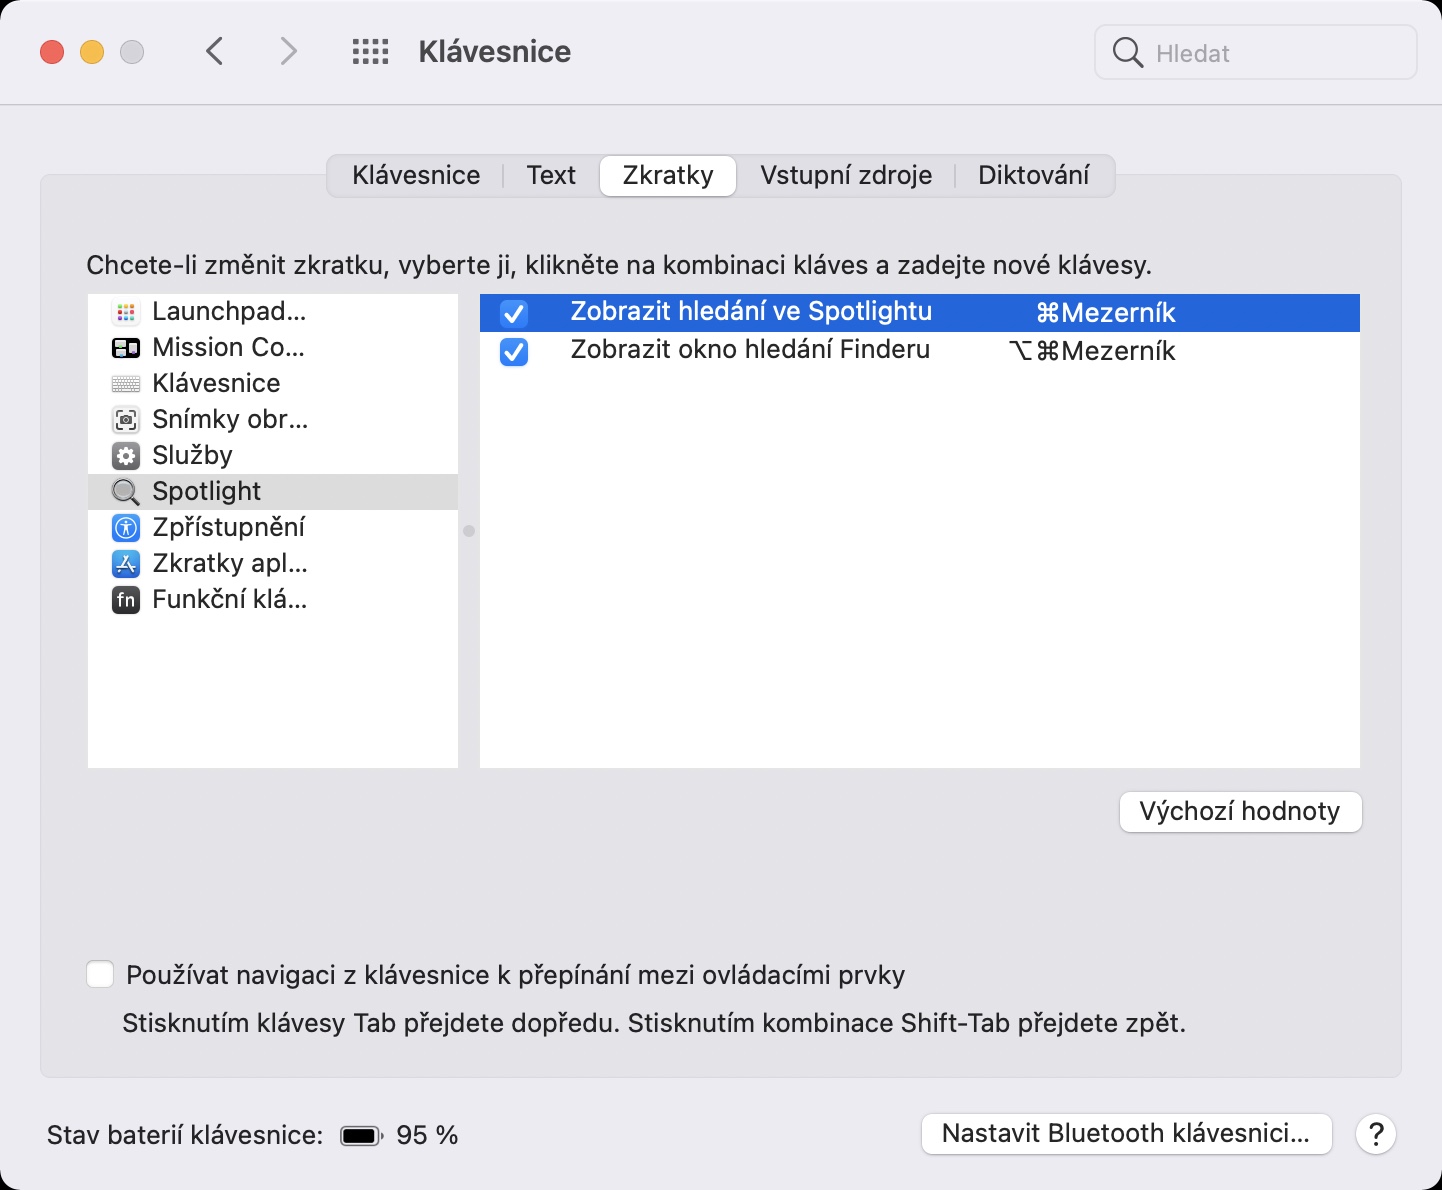Screen dimensions: 1442x1190
Task: Uncheck Zobrazit okno hledání Finderu
Action: [514, 351]
